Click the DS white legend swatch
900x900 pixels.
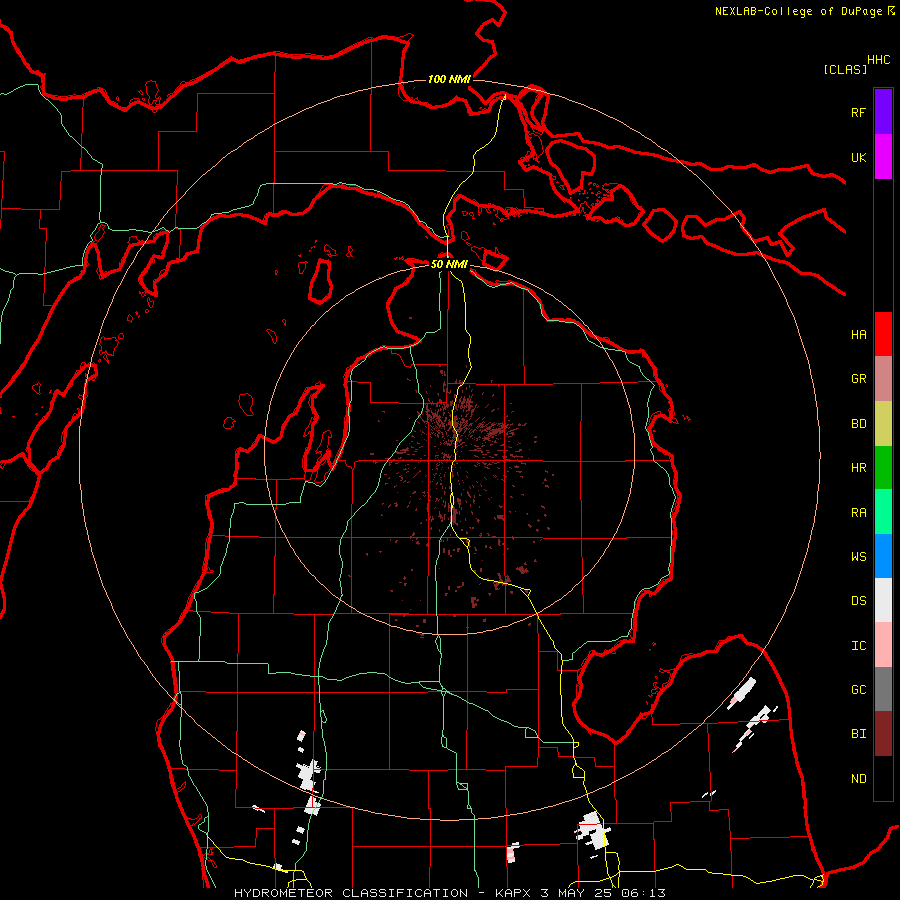click(x=883, y=600)
